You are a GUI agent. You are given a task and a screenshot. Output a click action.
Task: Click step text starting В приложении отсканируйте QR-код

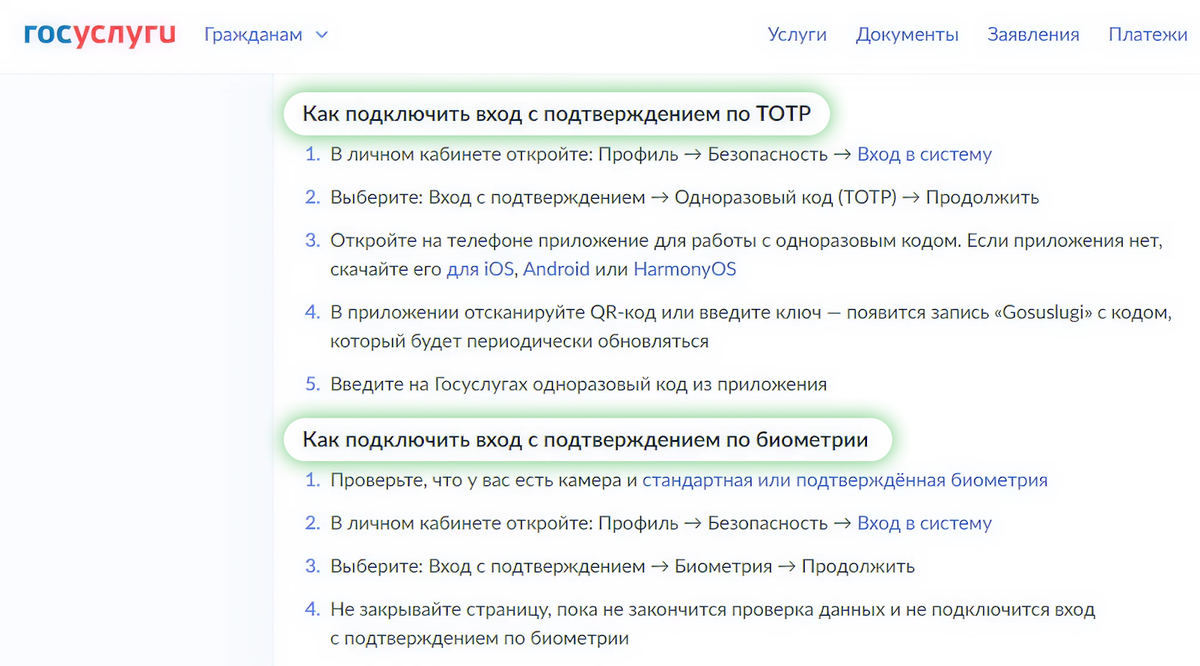[x=750, y=327]
